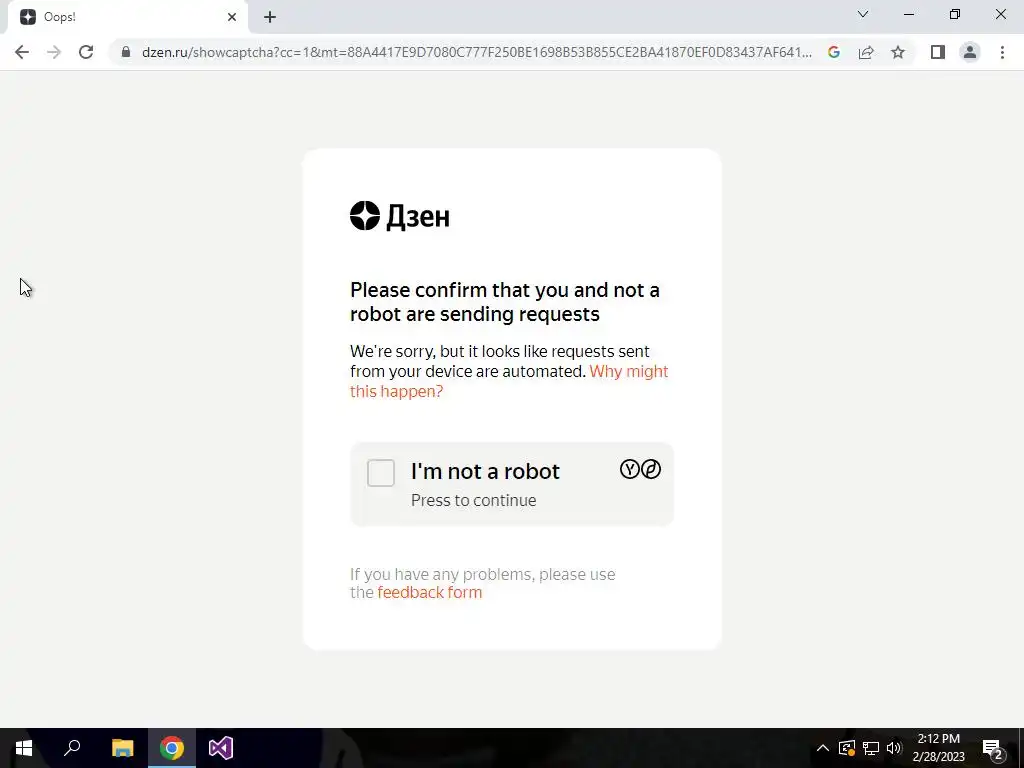Check the "I'm not a robot" checkbox
Image resolution: width=1024 pixels, height=768 pixels.
tap(381, 473)
